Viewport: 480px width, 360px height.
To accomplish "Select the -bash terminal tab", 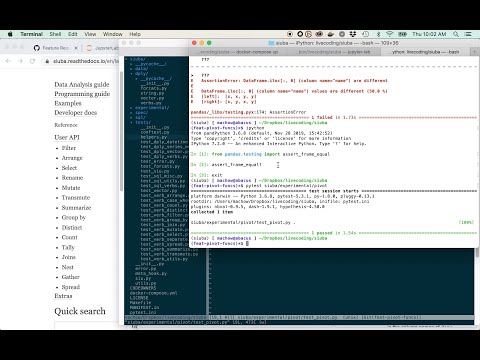I will 426,52.
